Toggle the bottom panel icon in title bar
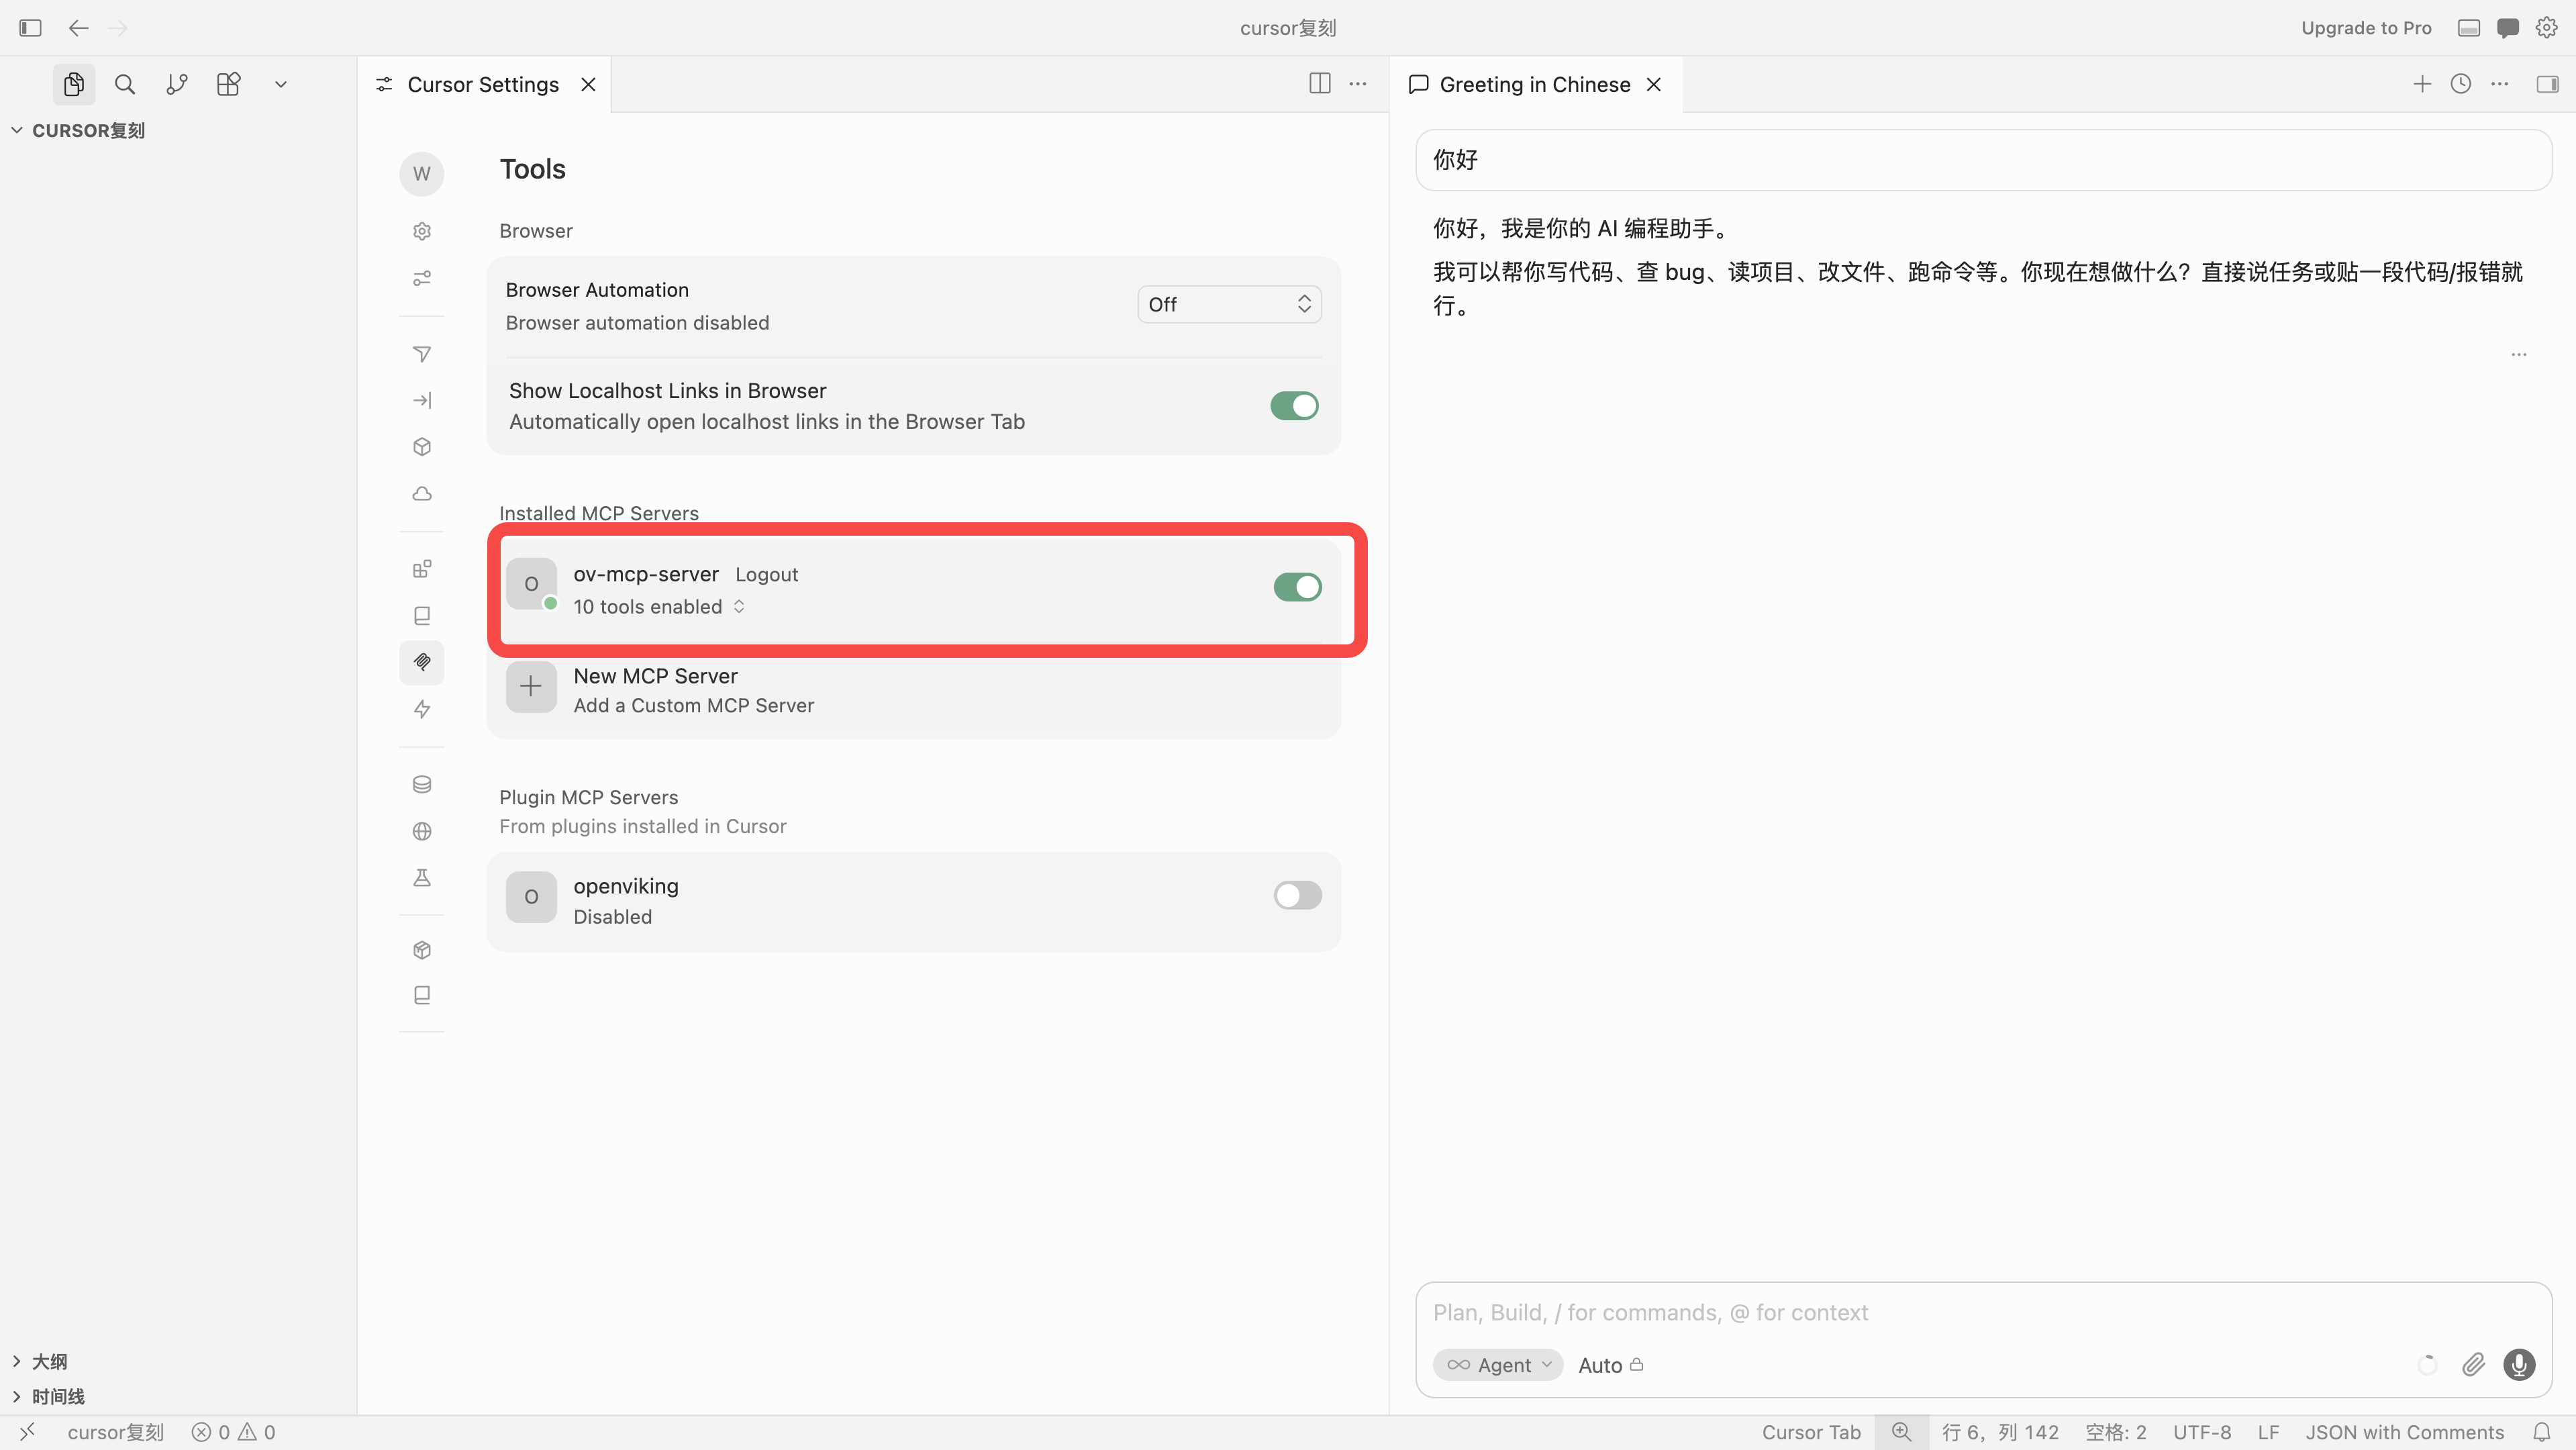This screenshot has height=1450, width=2576. point(2469,28)
